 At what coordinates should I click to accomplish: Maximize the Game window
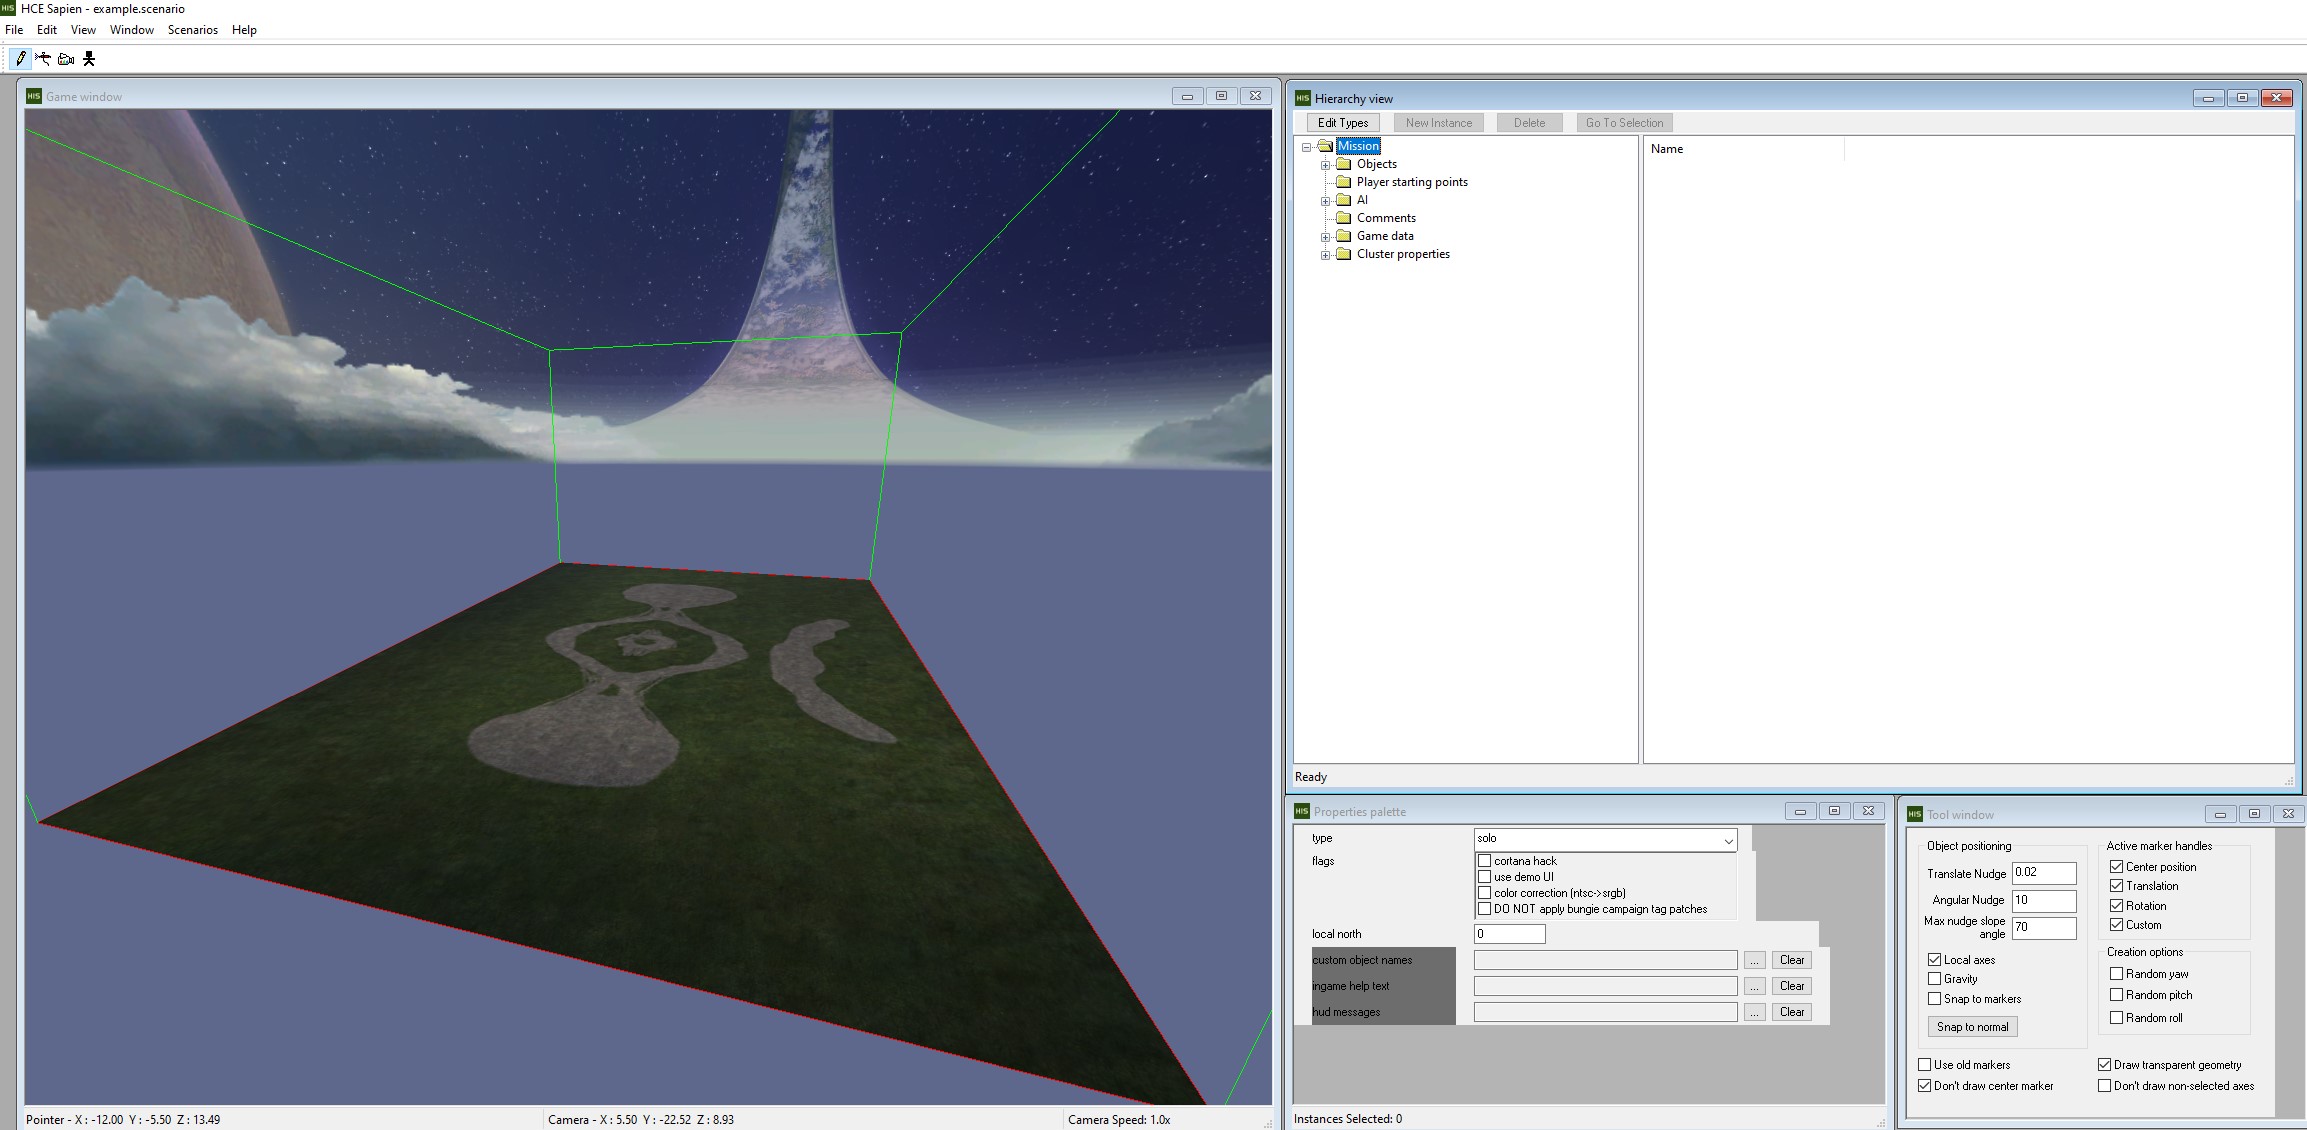pos(1221,96)
